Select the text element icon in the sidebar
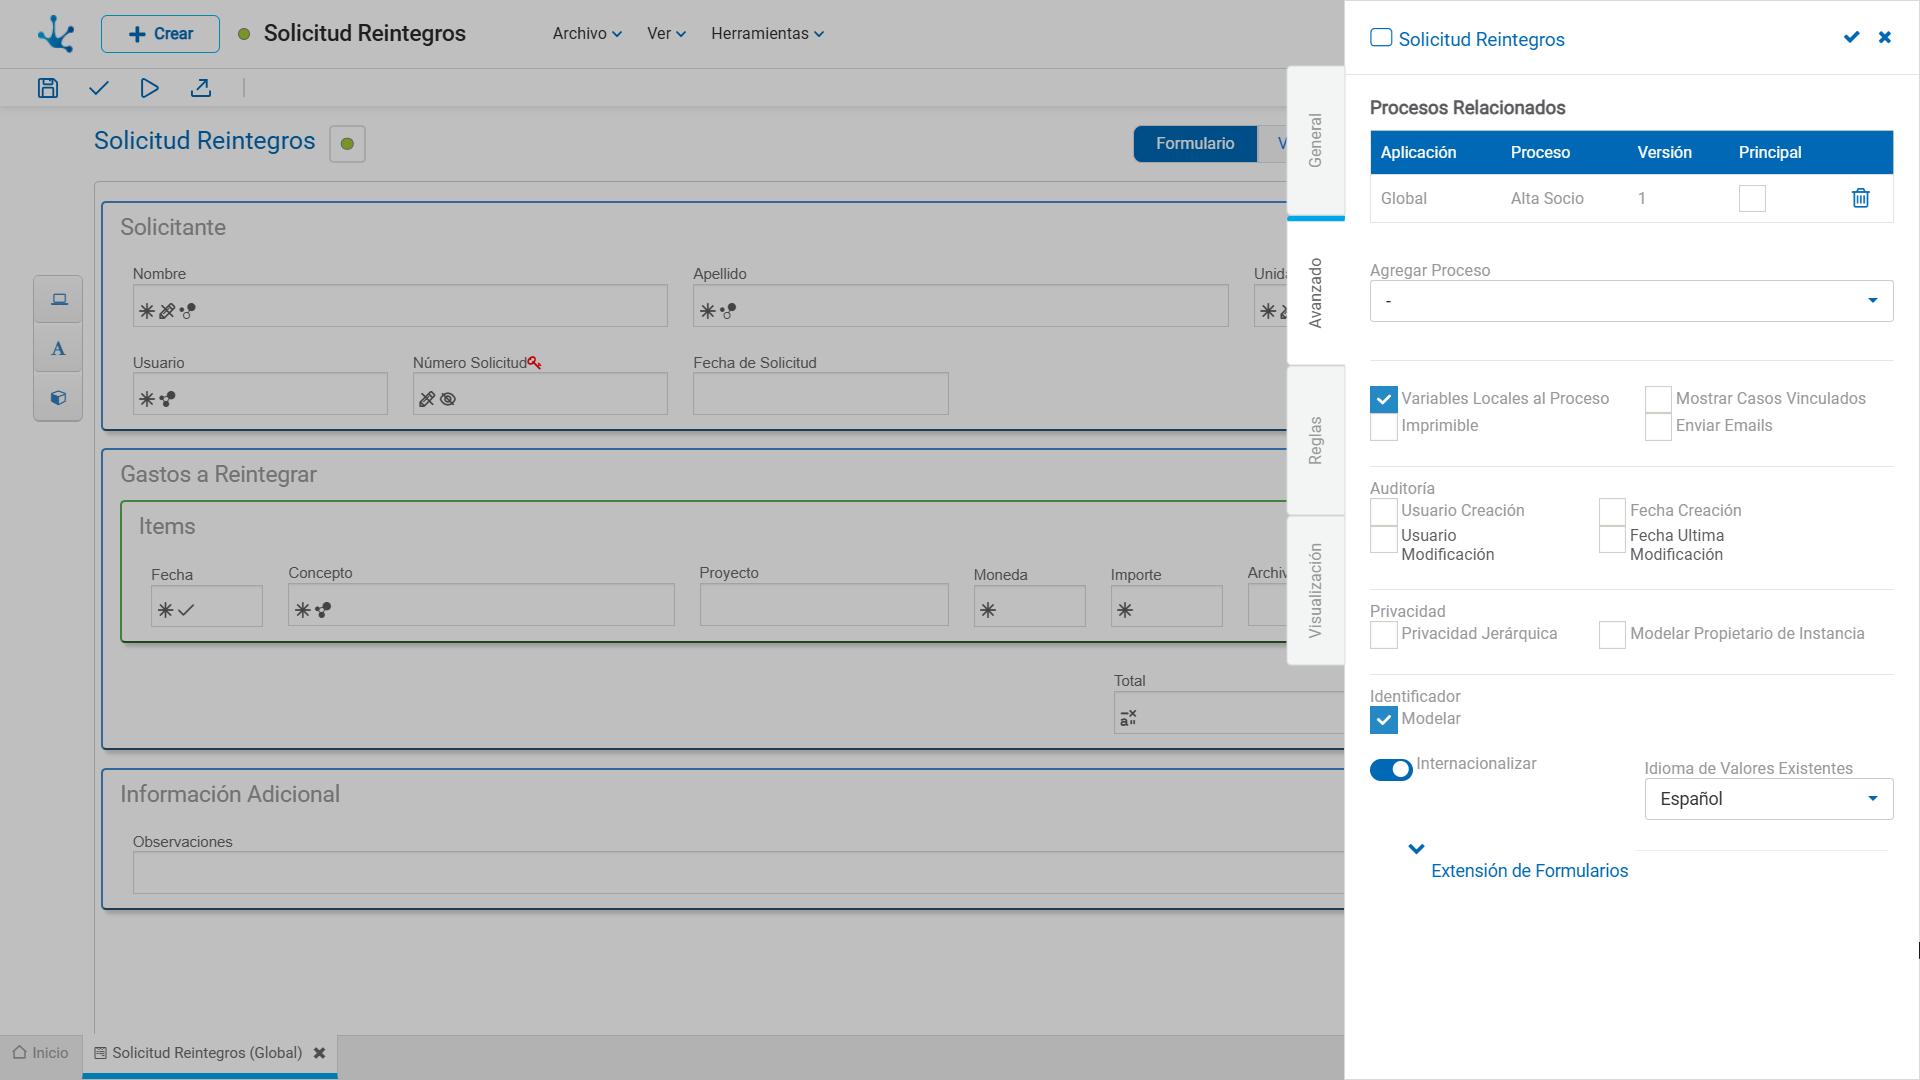Image resolution: width=1920 pixels, height=1080 pixels. pyautogui.click(x=58, y=349)
